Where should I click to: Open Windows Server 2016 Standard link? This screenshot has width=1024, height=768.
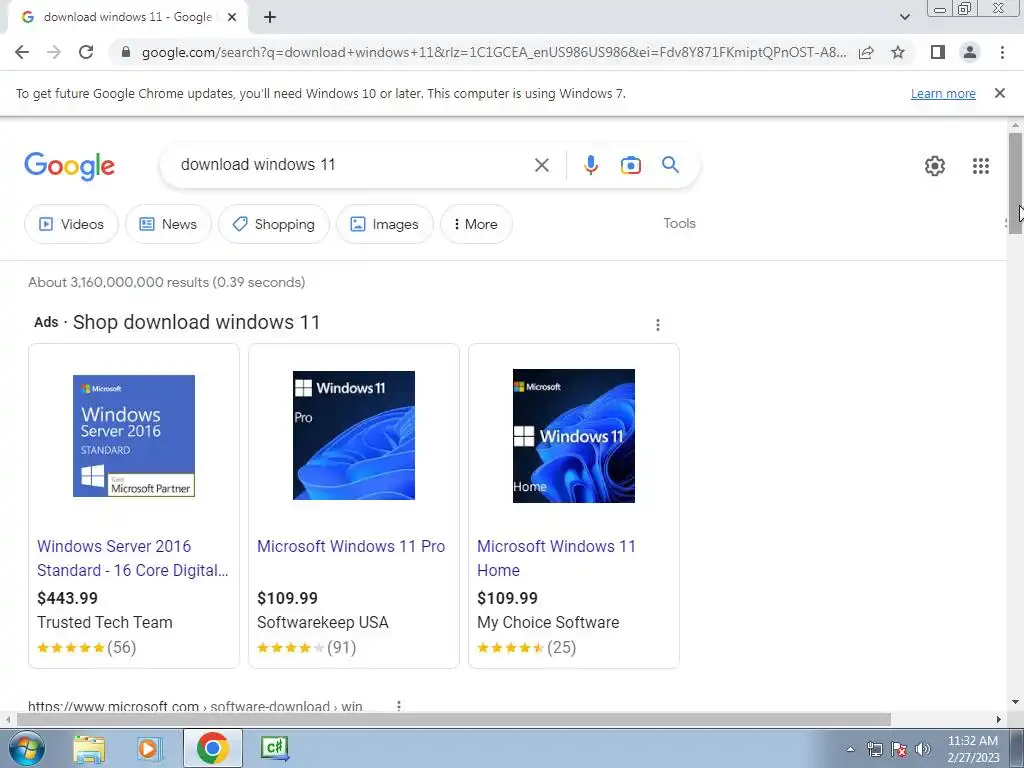[133, 558]
